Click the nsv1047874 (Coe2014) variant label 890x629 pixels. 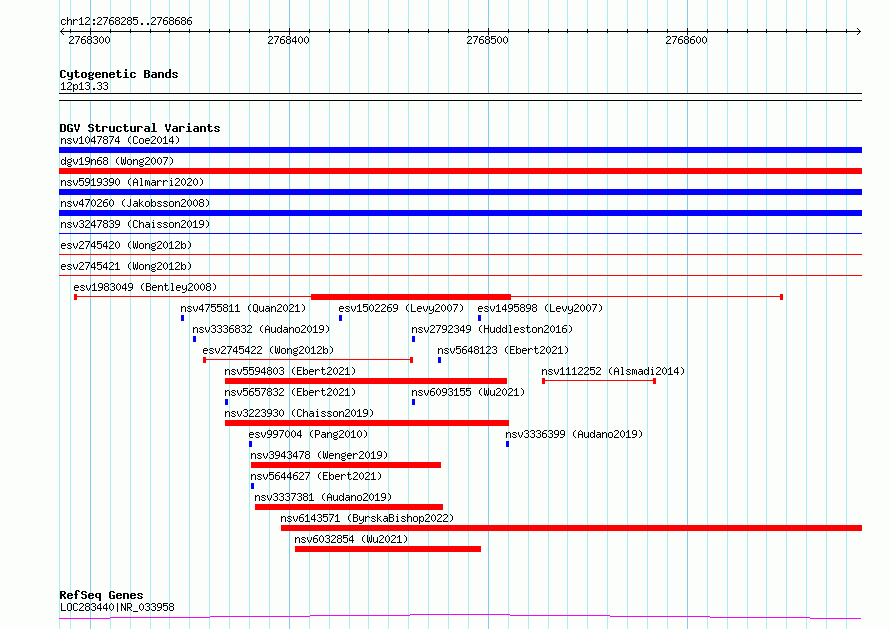pos(120,140)
